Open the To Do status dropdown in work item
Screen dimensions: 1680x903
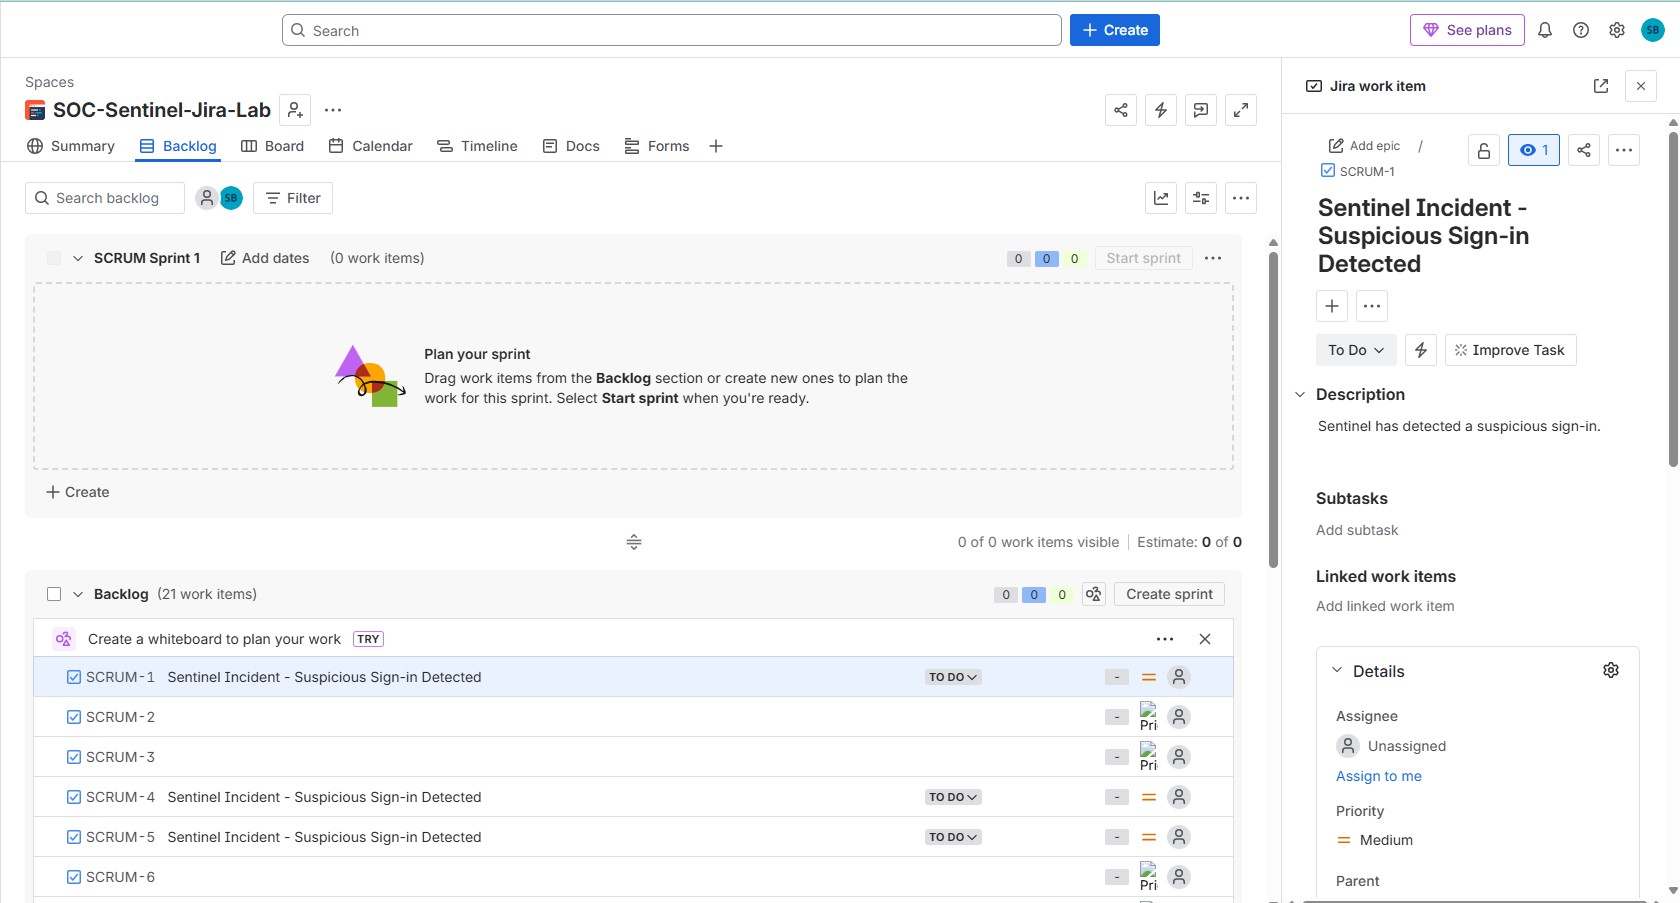point(1356,350)
